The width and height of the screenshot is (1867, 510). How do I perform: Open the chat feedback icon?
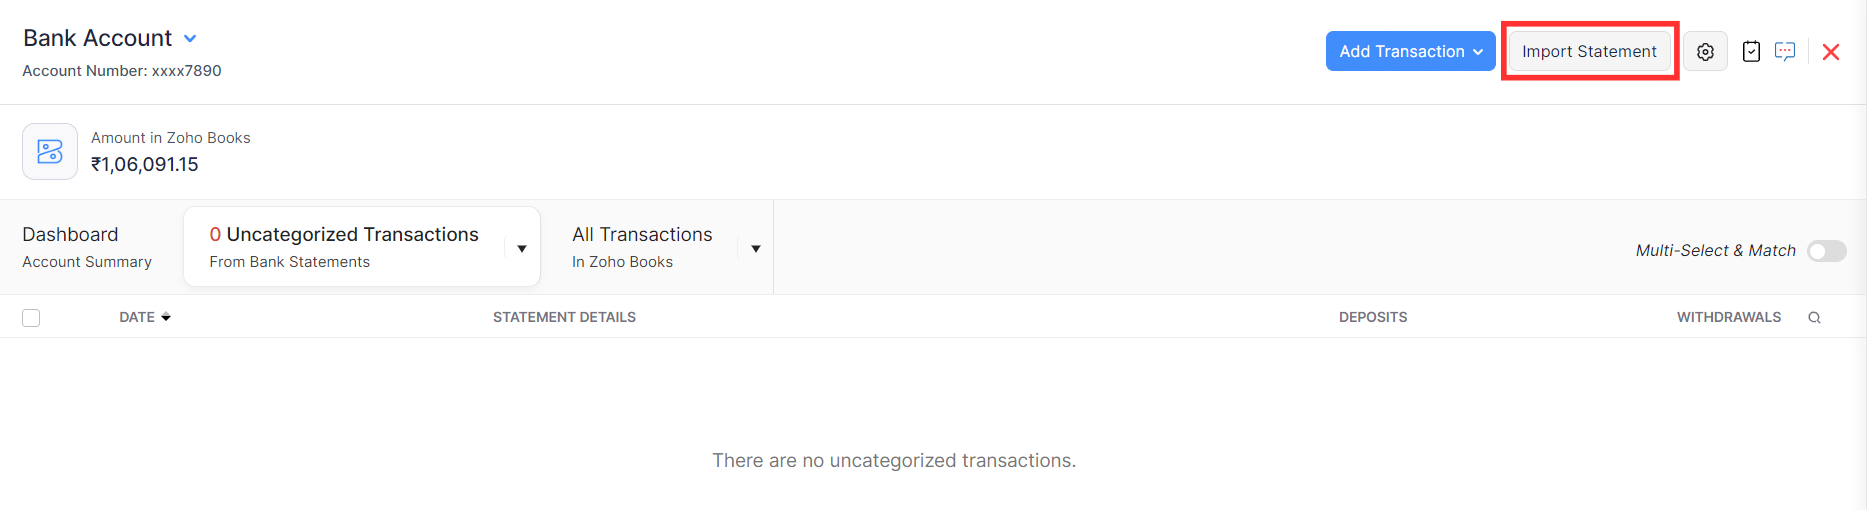(x=1785, y=52)
